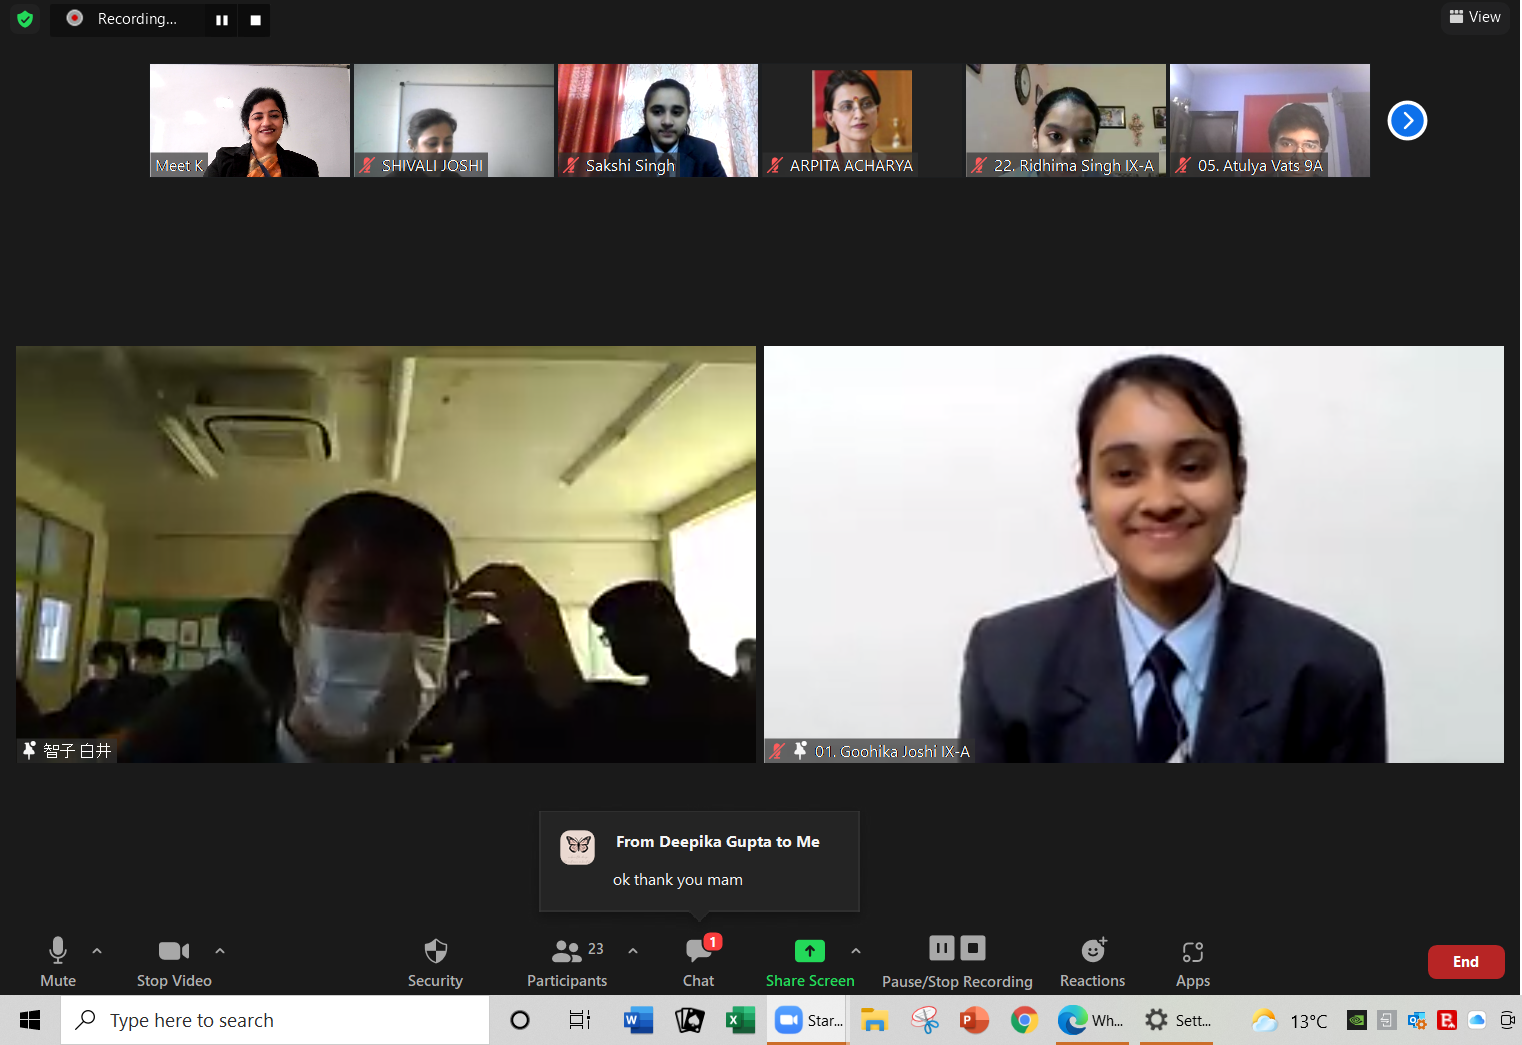
Task: Open the Reactions emoji menu
Action: [x=1092, y=962]
